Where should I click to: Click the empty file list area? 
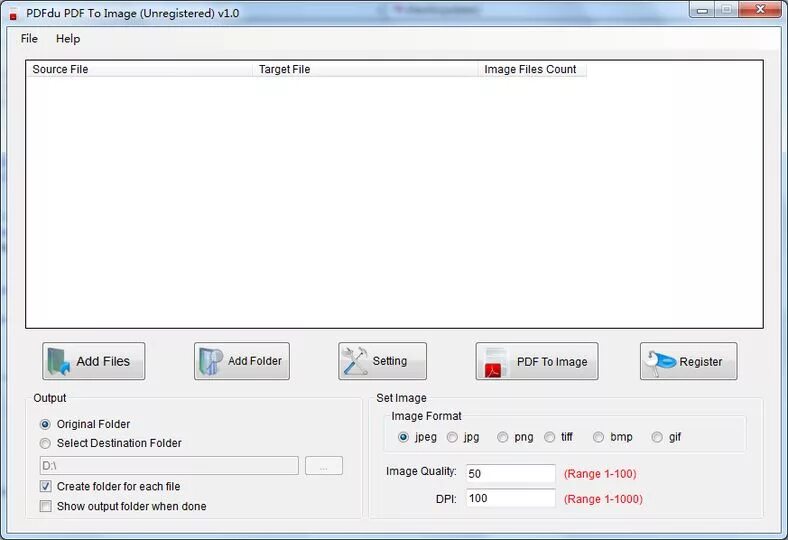(x=395, y=201)
